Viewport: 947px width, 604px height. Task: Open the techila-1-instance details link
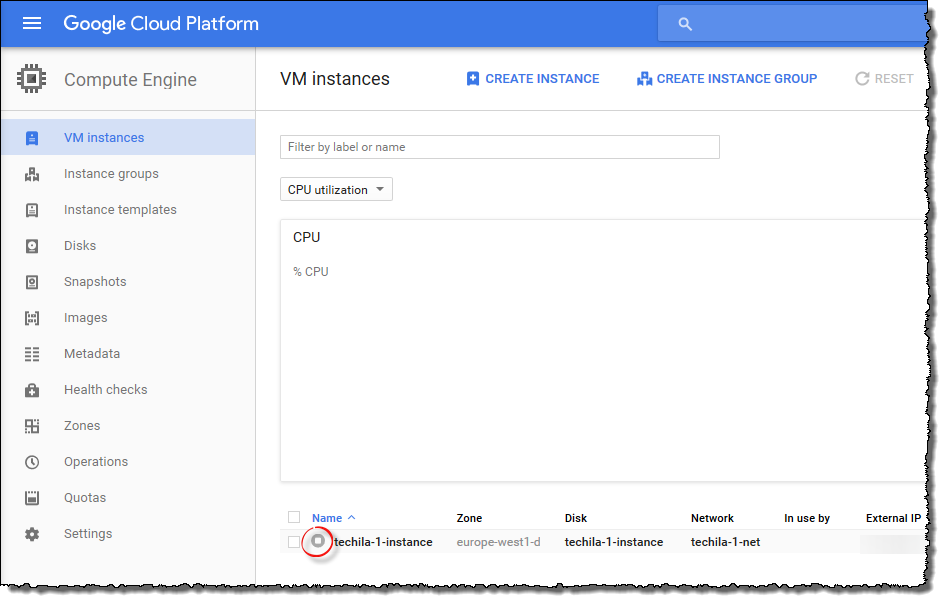[383, 542]
